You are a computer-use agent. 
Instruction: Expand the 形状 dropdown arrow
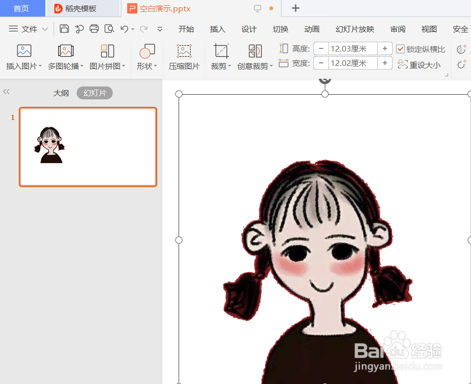click(x=155, y=66)
